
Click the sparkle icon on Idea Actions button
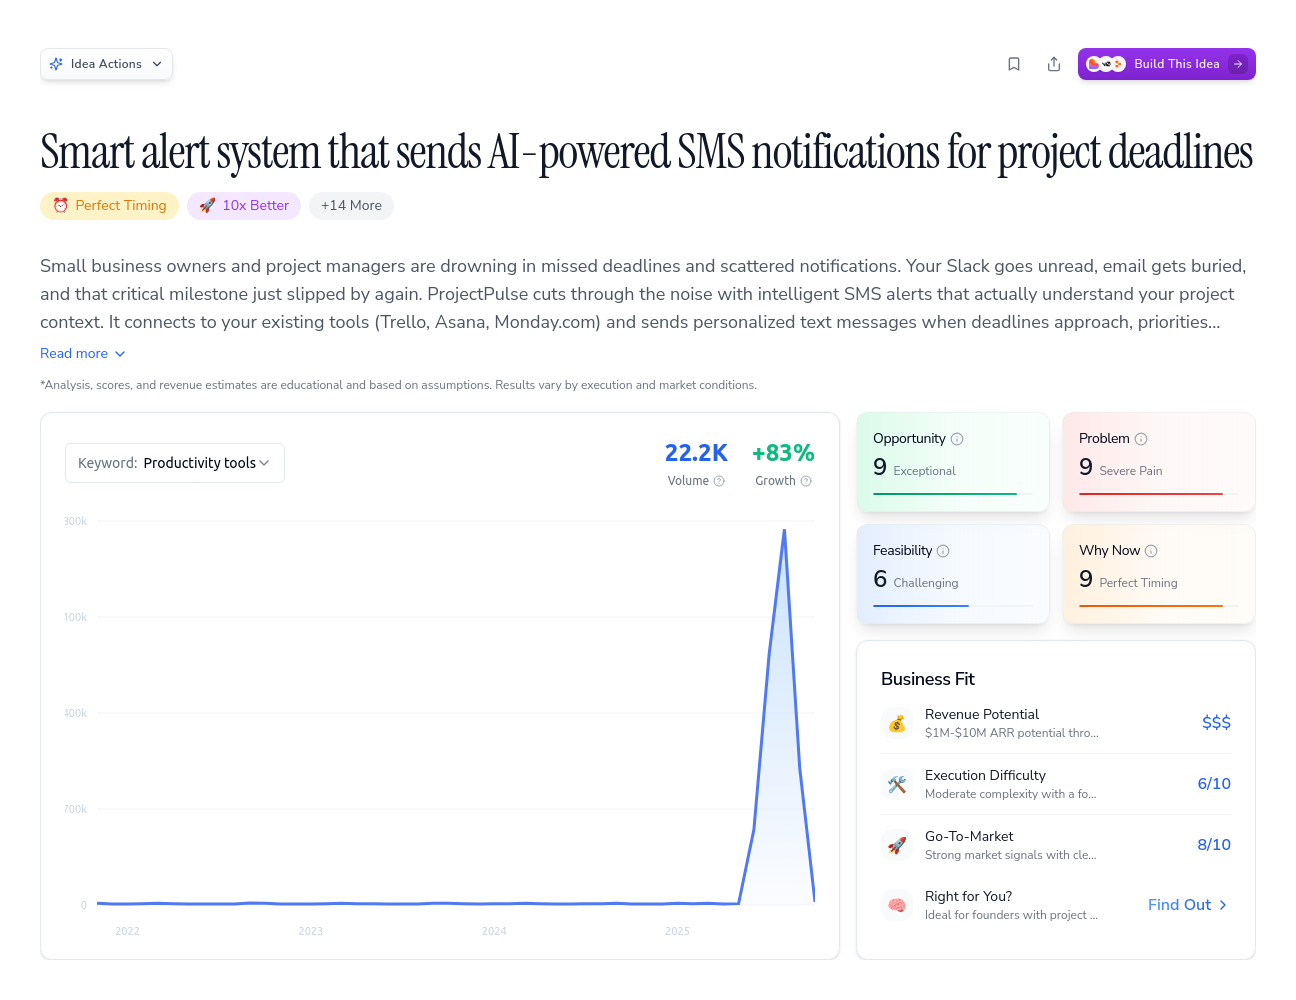pyautogui.click(x=57, y=63)
